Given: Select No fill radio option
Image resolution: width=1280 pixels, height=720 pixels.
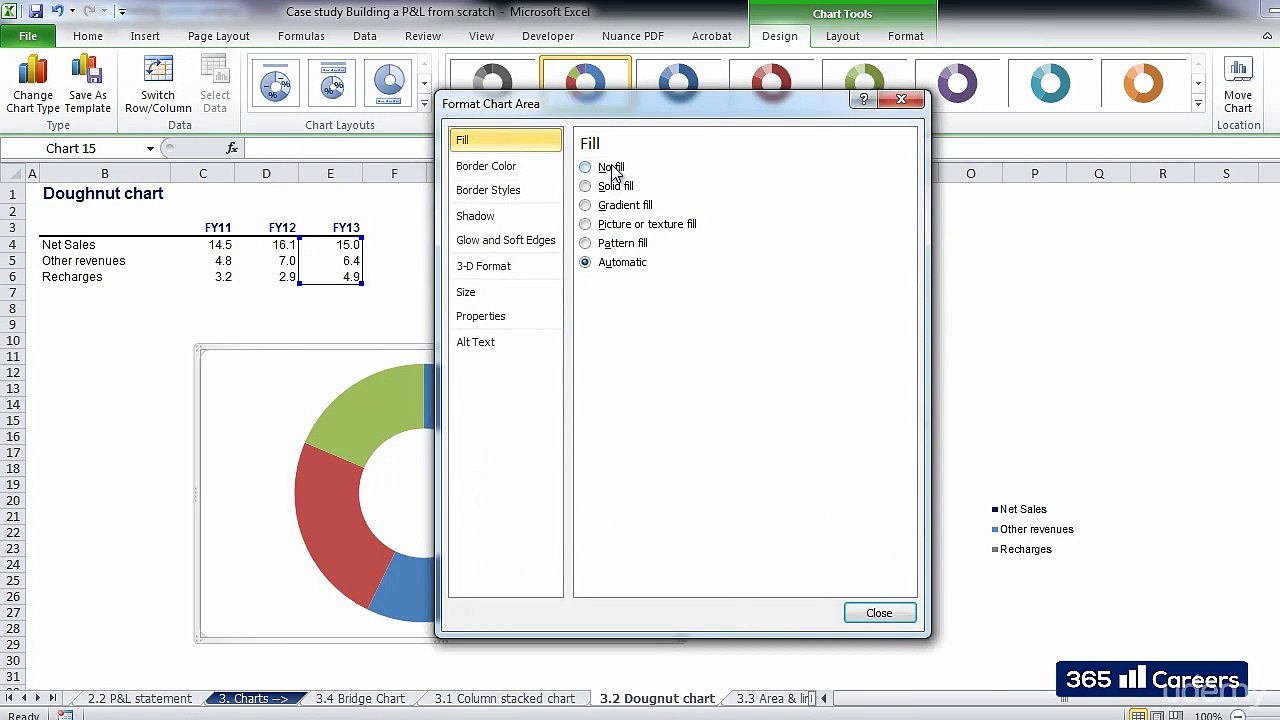Looking at the screenshot, I should click(585, 167).
